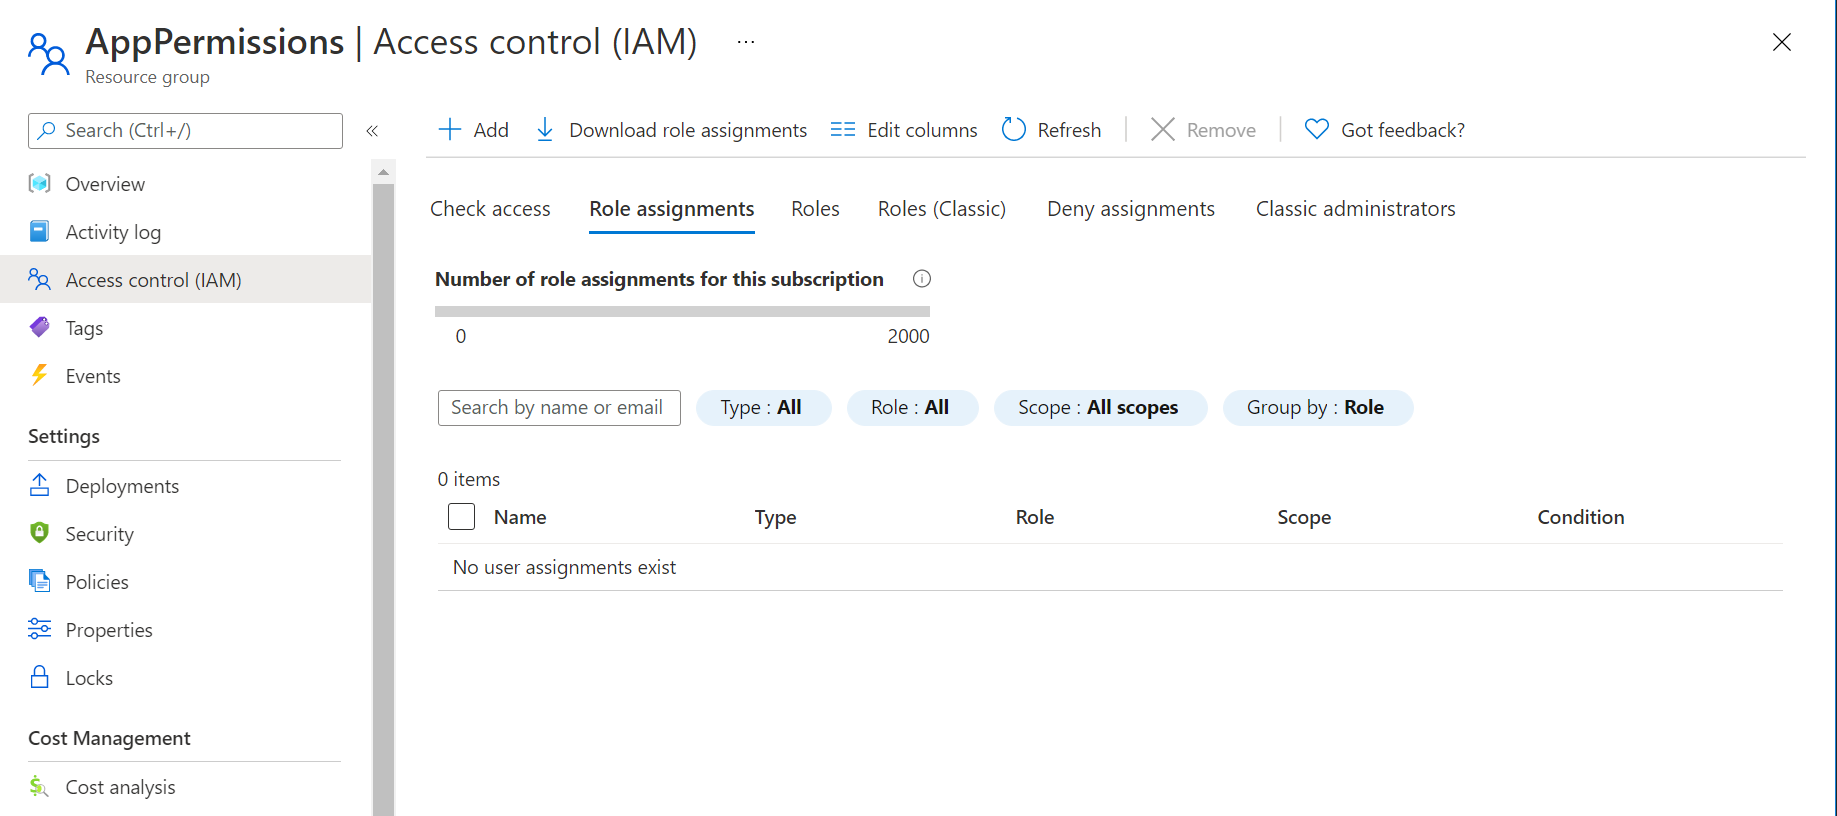Screen dimensions: 1837x816
Task: Click the download arrow icon
Action: point(545,129)
